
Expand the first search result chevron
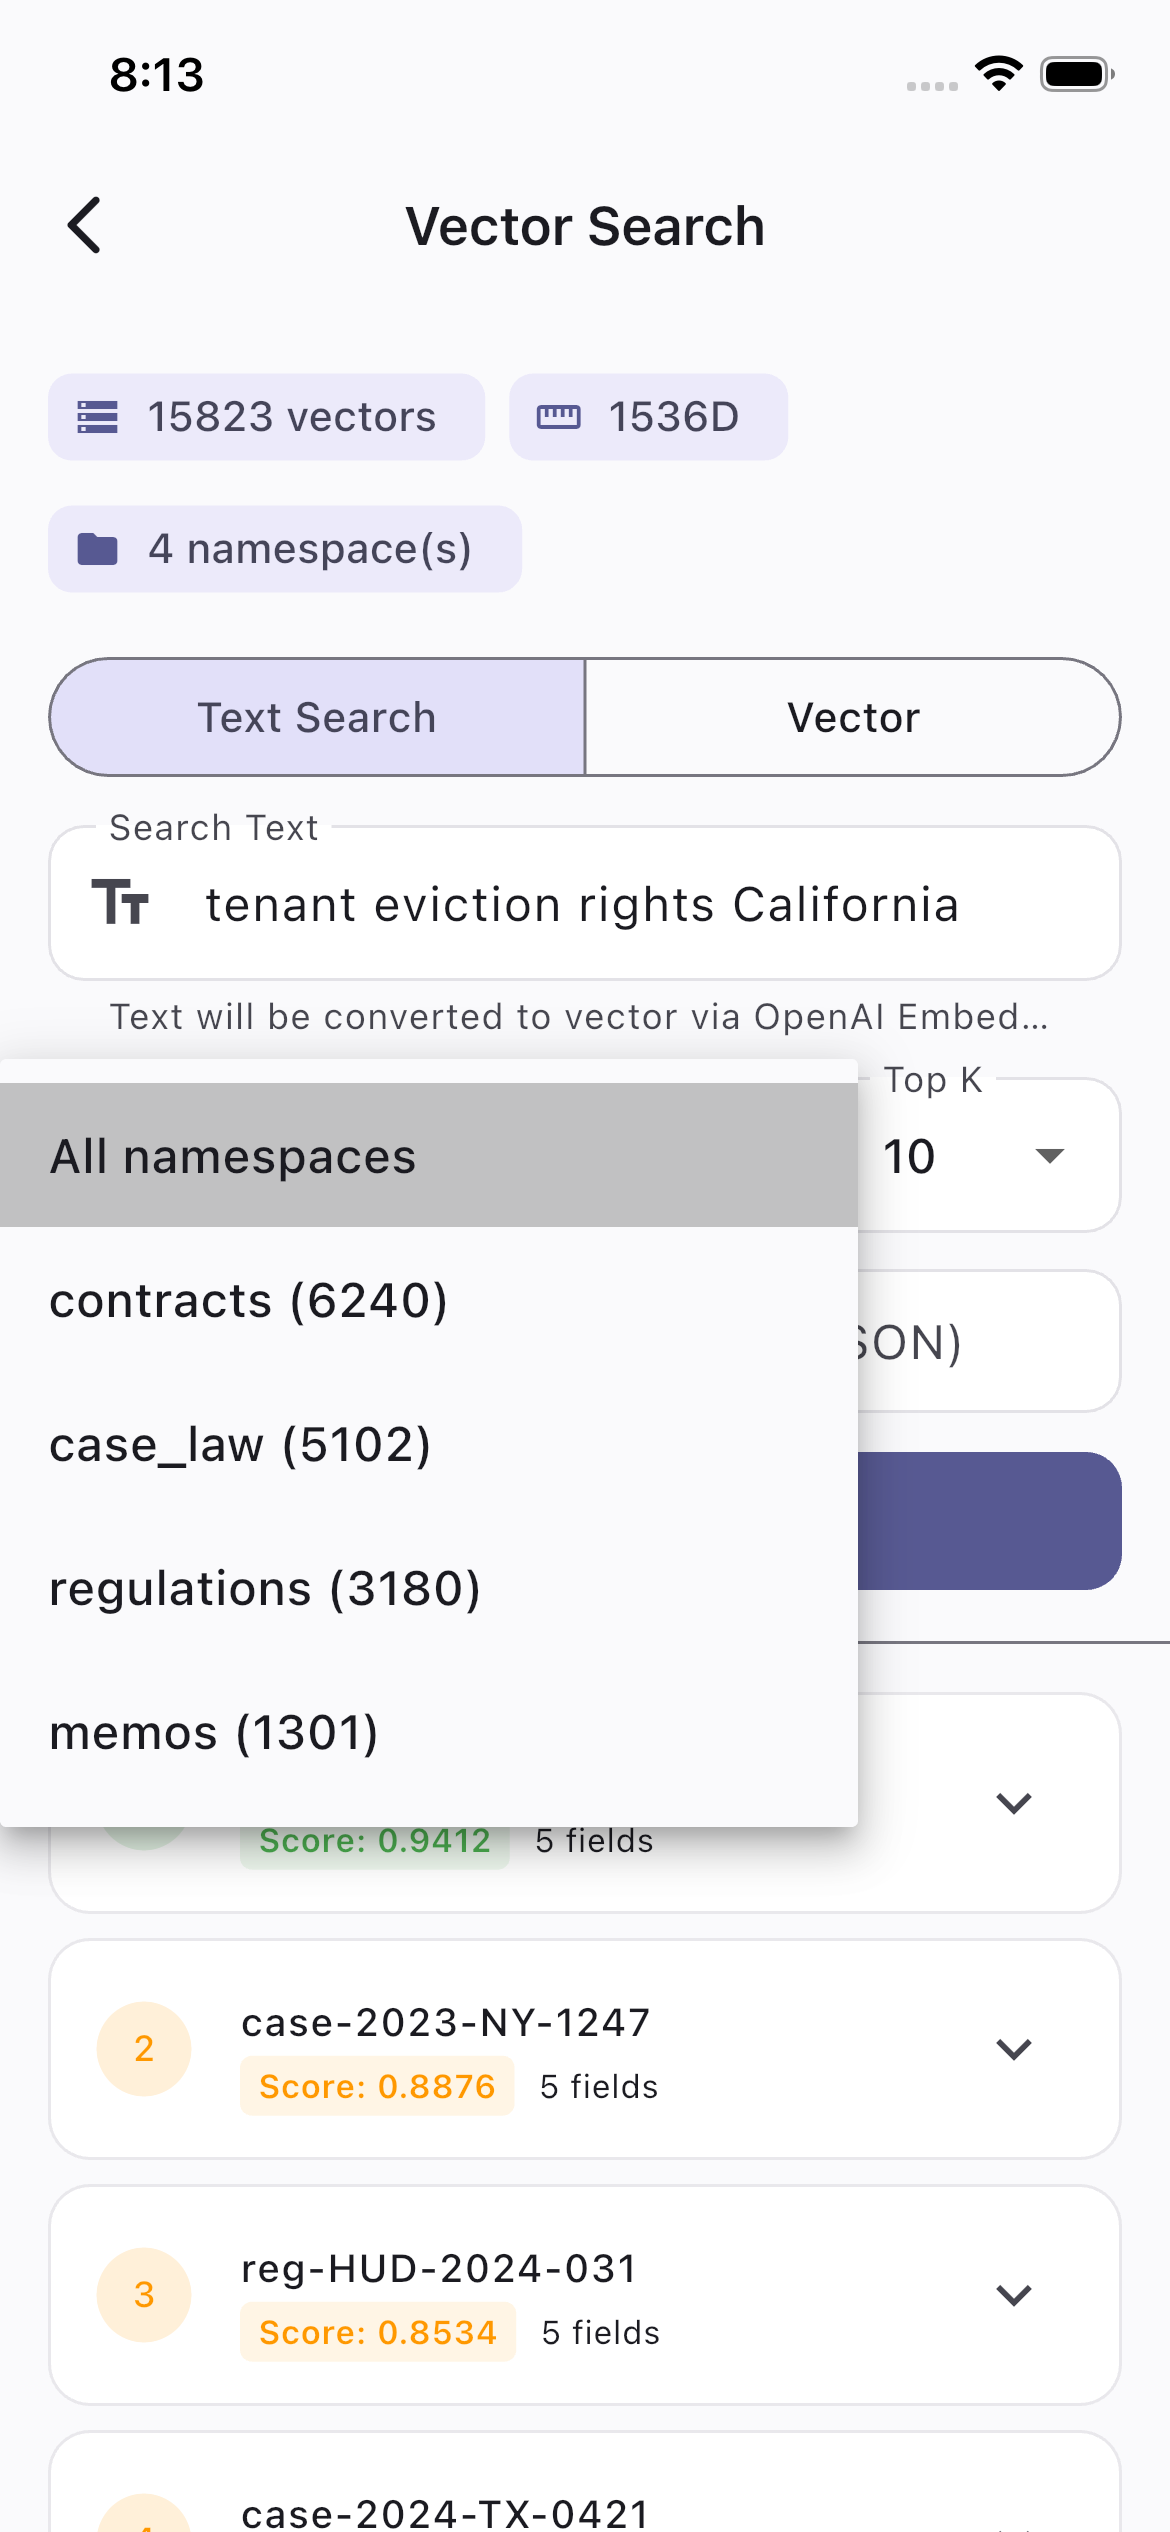[x=1014, y=1803]
